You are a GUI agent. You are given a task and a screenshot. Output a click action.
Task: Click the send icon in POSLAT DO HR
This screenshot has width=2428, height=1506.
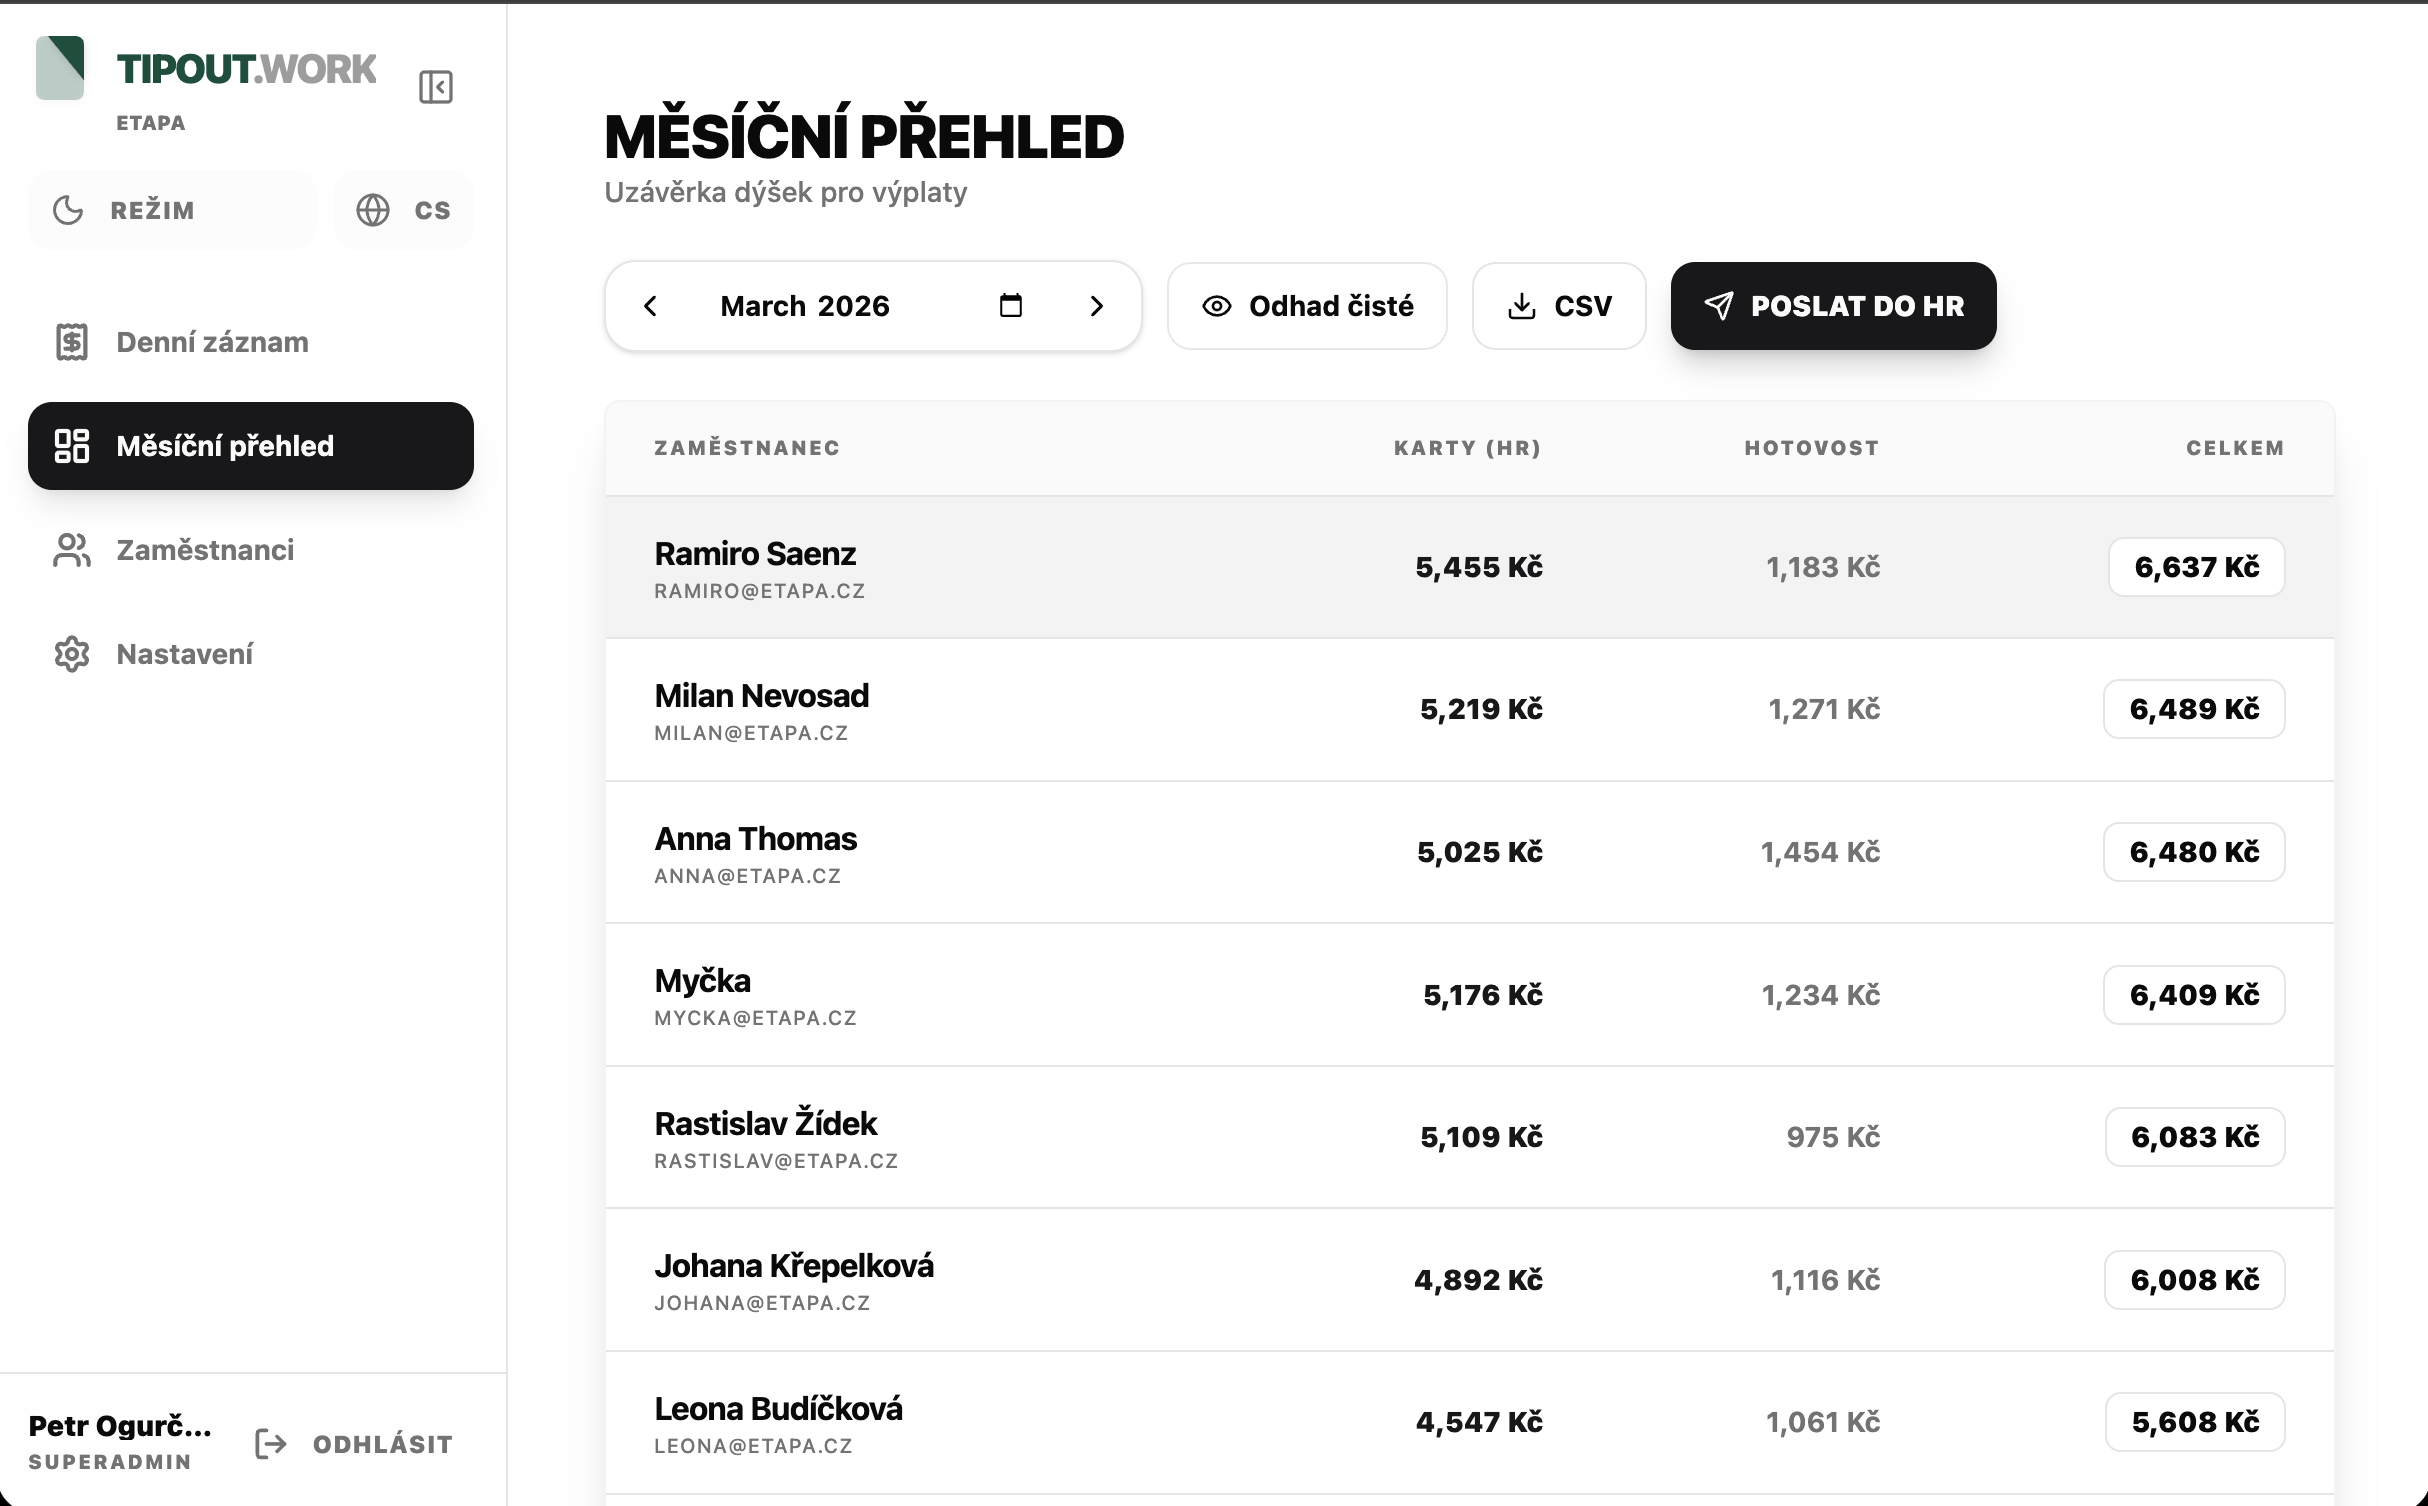1719,306
